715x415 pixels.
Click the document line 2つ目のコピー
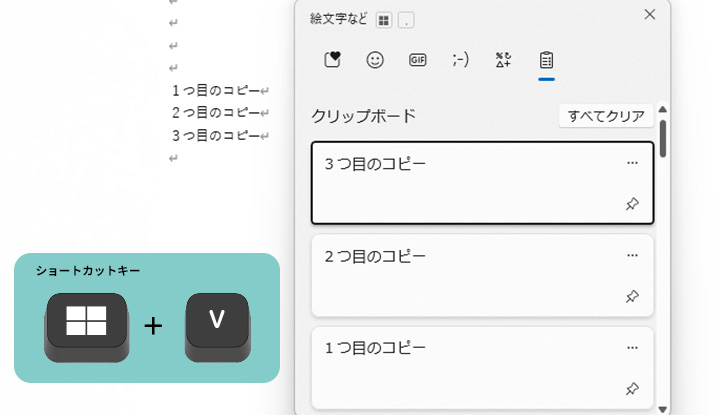216,113
